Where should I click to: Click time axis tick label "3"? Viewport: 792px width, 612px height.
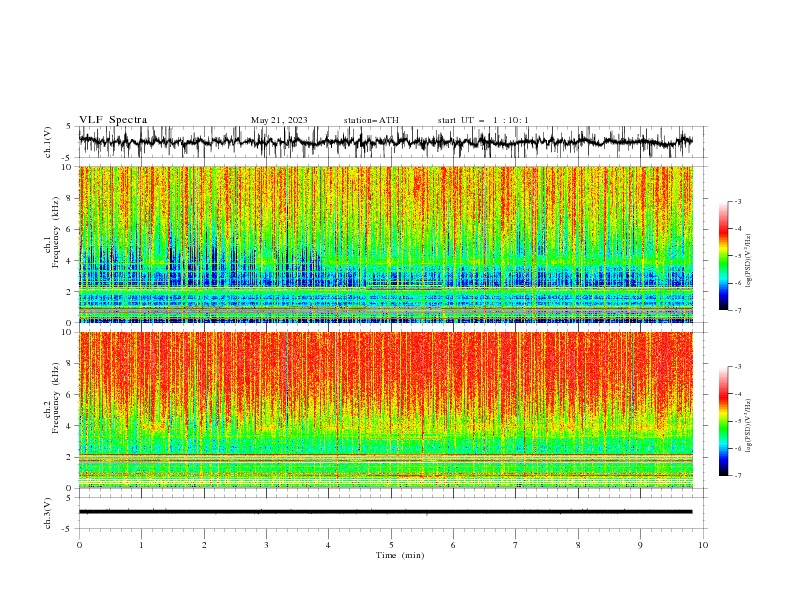click(x=266, y=545)
